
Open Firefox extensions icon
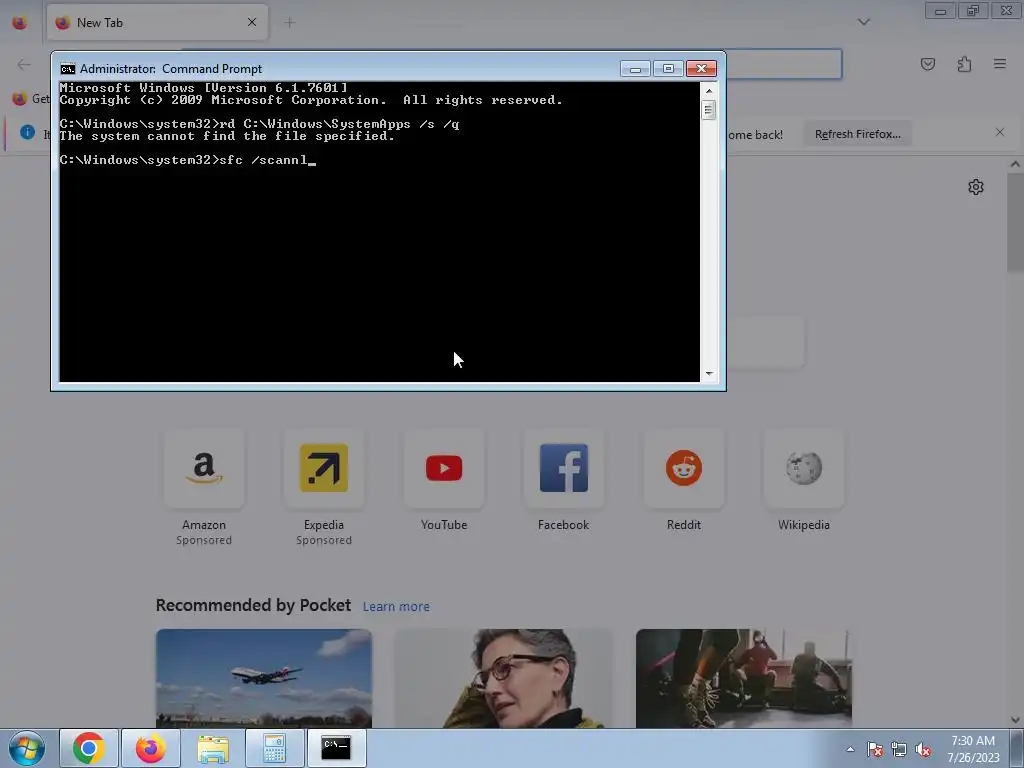pyautogui.click(x=964, y=64)
